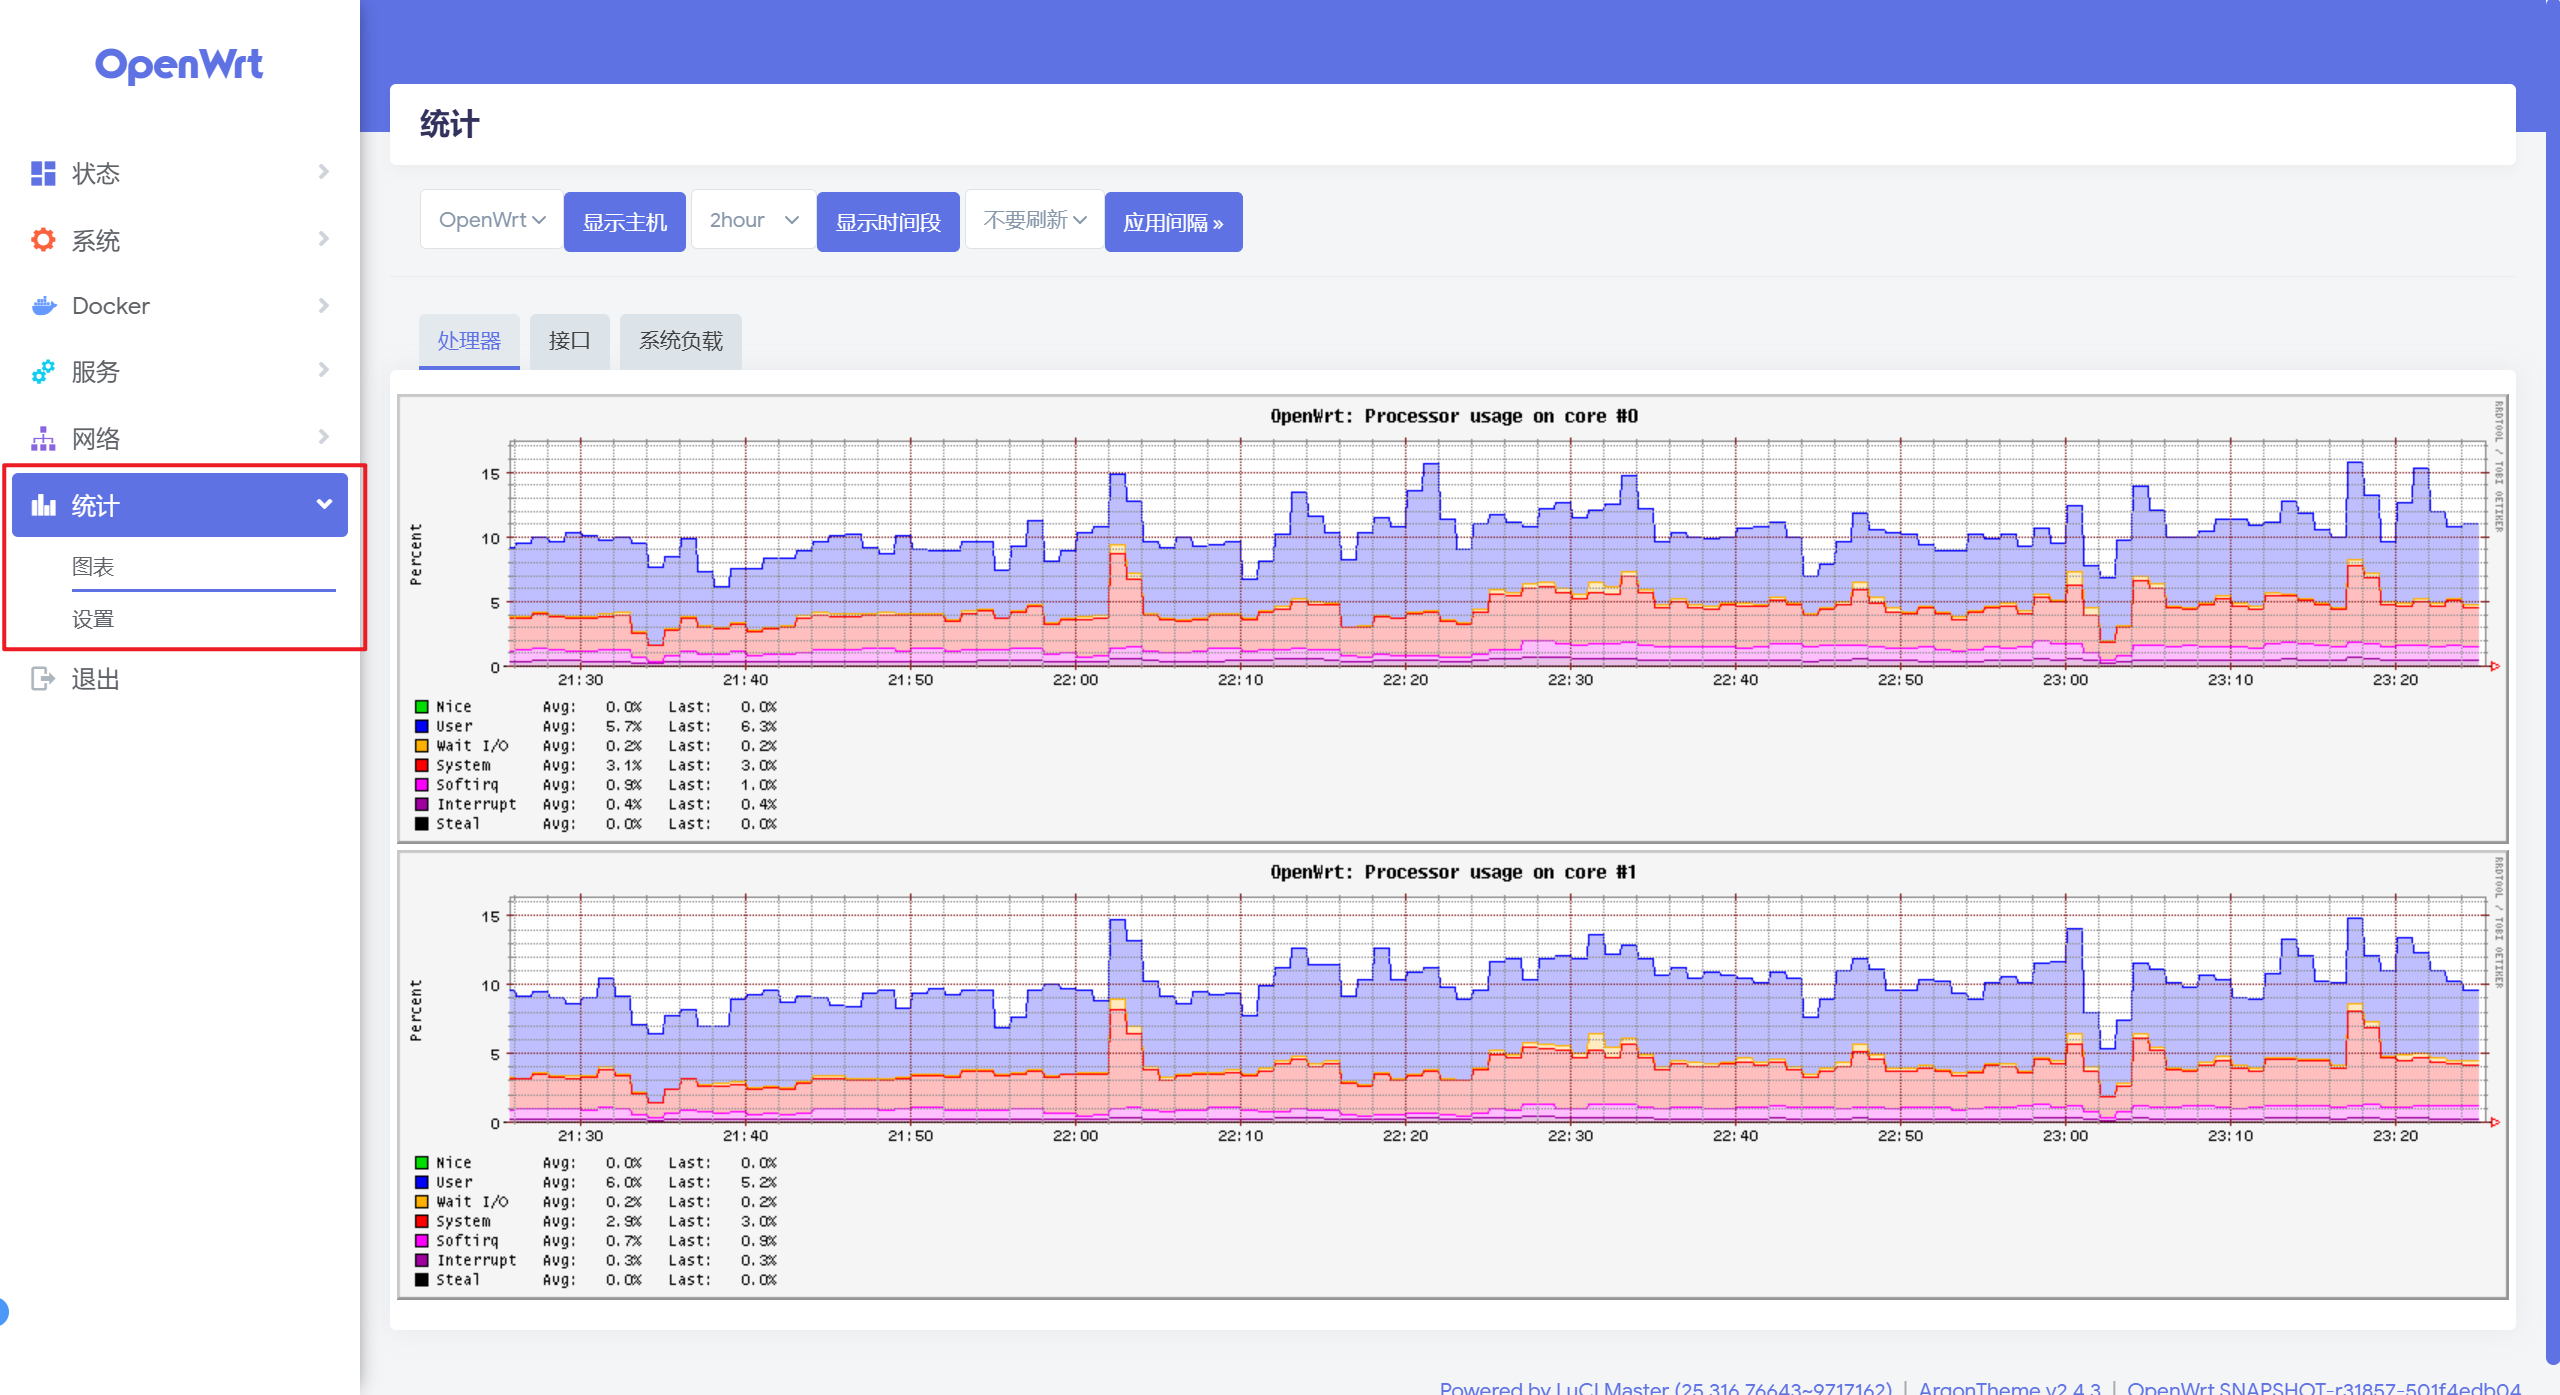
Task: Open the 2hour timespan dropdown
Action: tap(753, 220)
